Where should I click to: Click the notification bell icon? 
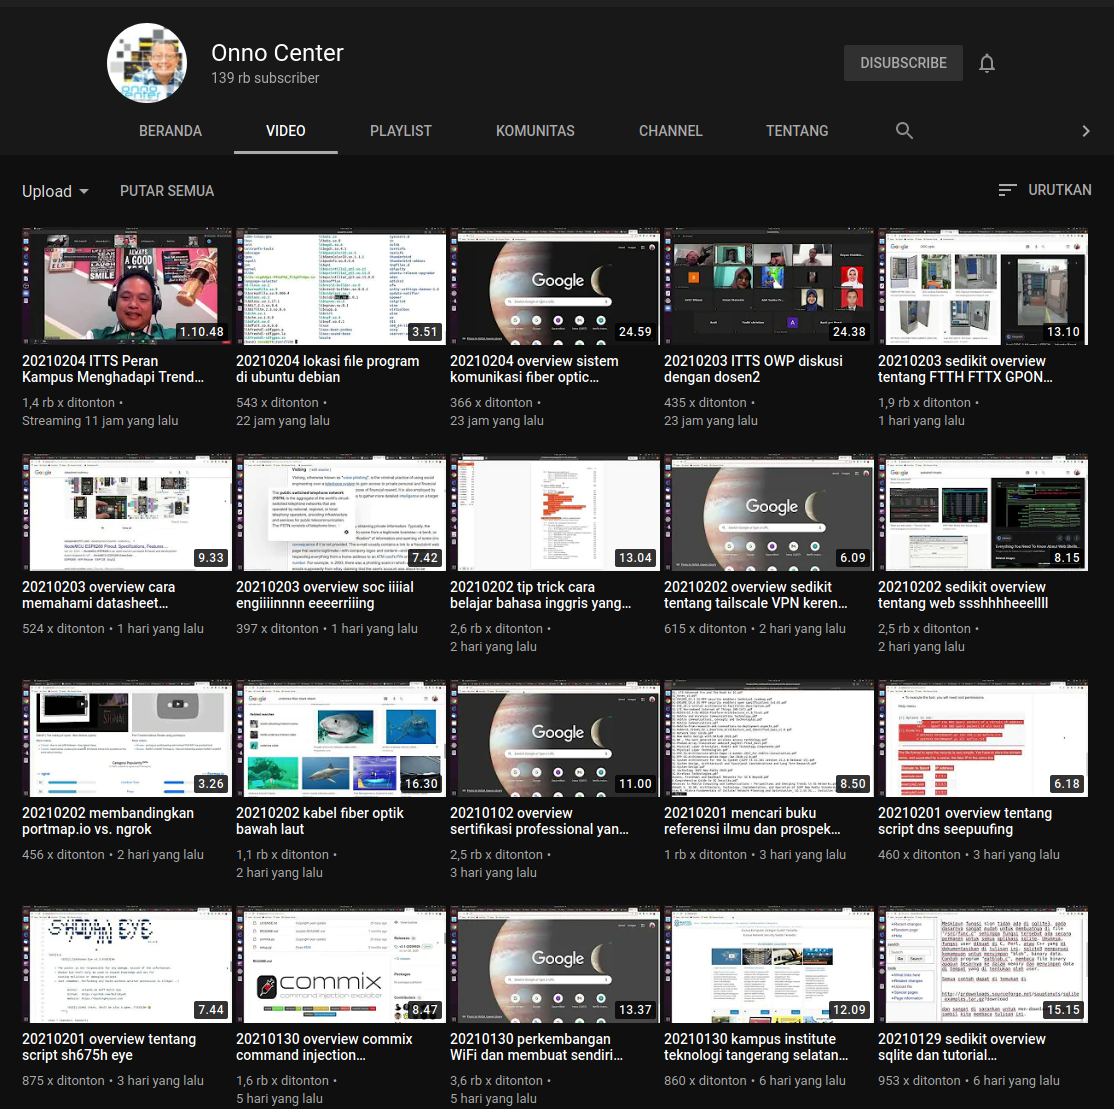pos(987,63)
